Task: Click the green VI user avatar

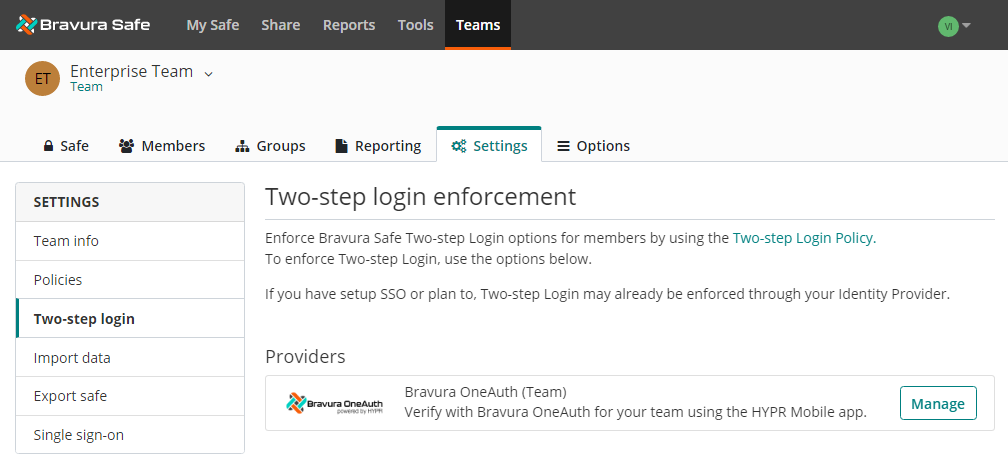Action: (948, 26)
